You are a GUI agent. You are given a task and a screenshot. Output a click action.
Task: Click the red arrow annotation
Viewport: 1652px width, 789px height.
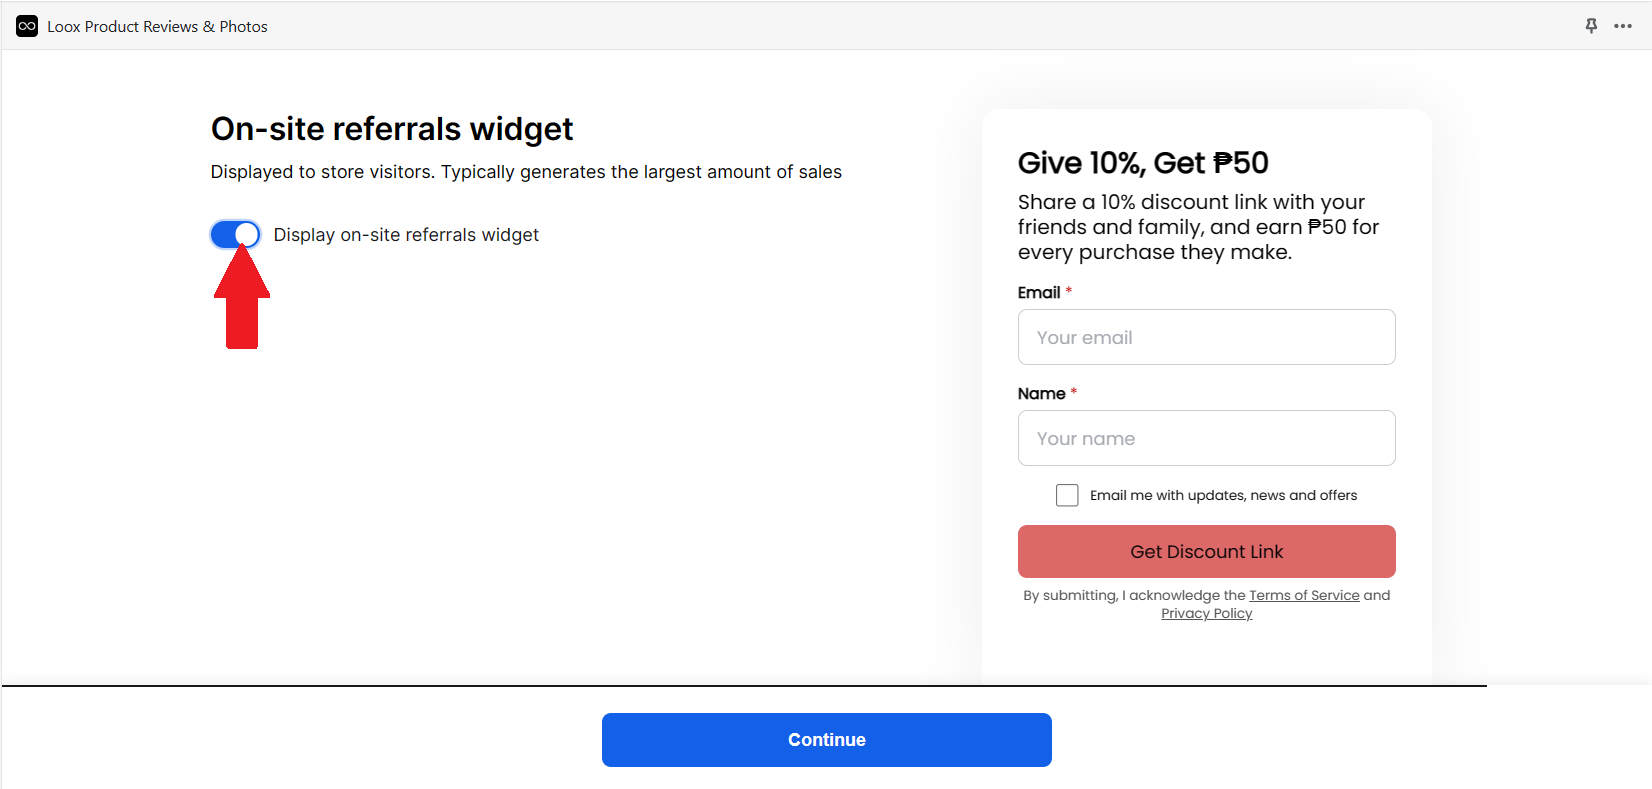[x=242, y=297]
